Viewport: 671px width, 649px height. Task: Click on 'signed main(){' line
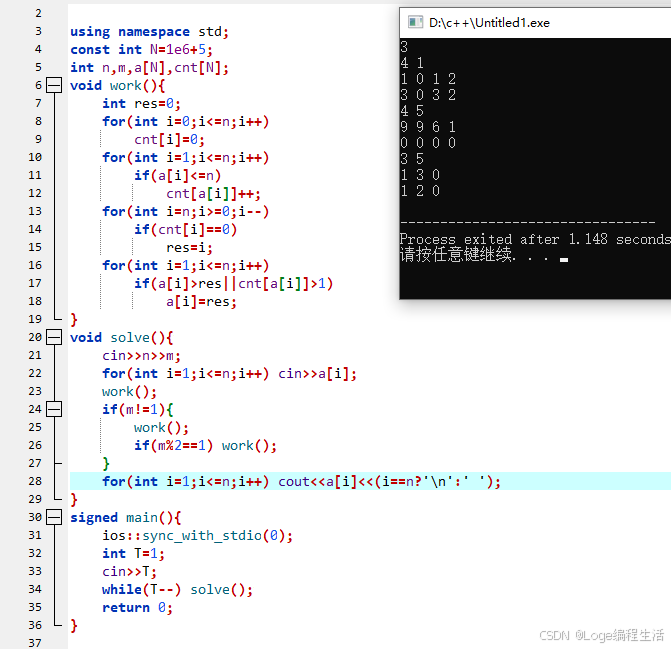[126, 518]
